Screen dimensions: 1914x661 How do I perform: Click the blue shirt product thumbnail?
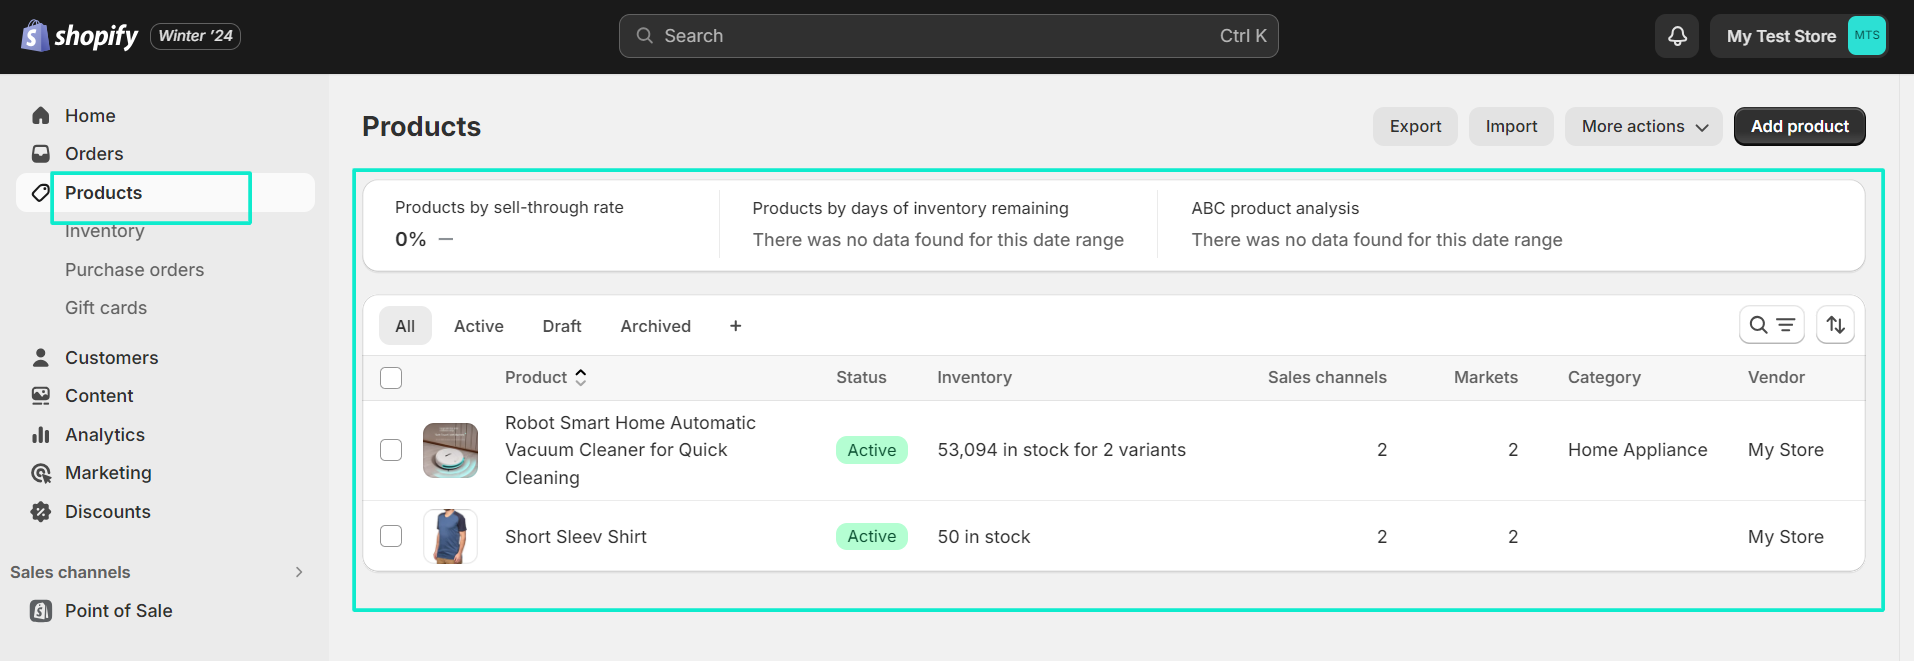point(450,536)
